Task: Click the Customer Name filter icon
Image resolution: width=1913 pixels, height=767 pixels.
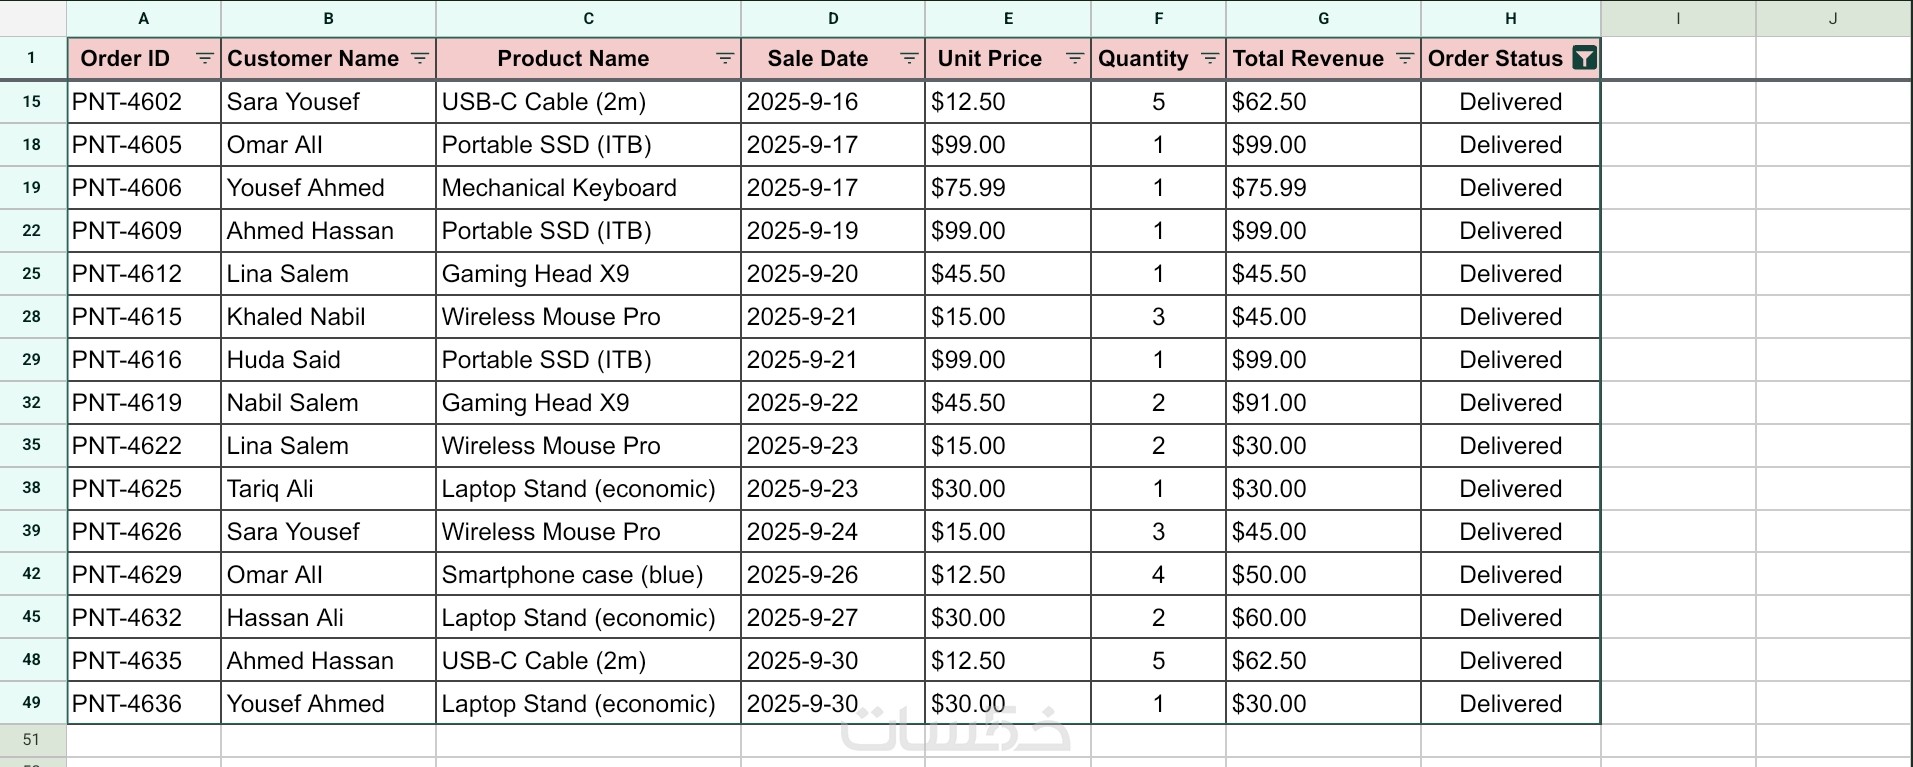Action: point(420,59)
